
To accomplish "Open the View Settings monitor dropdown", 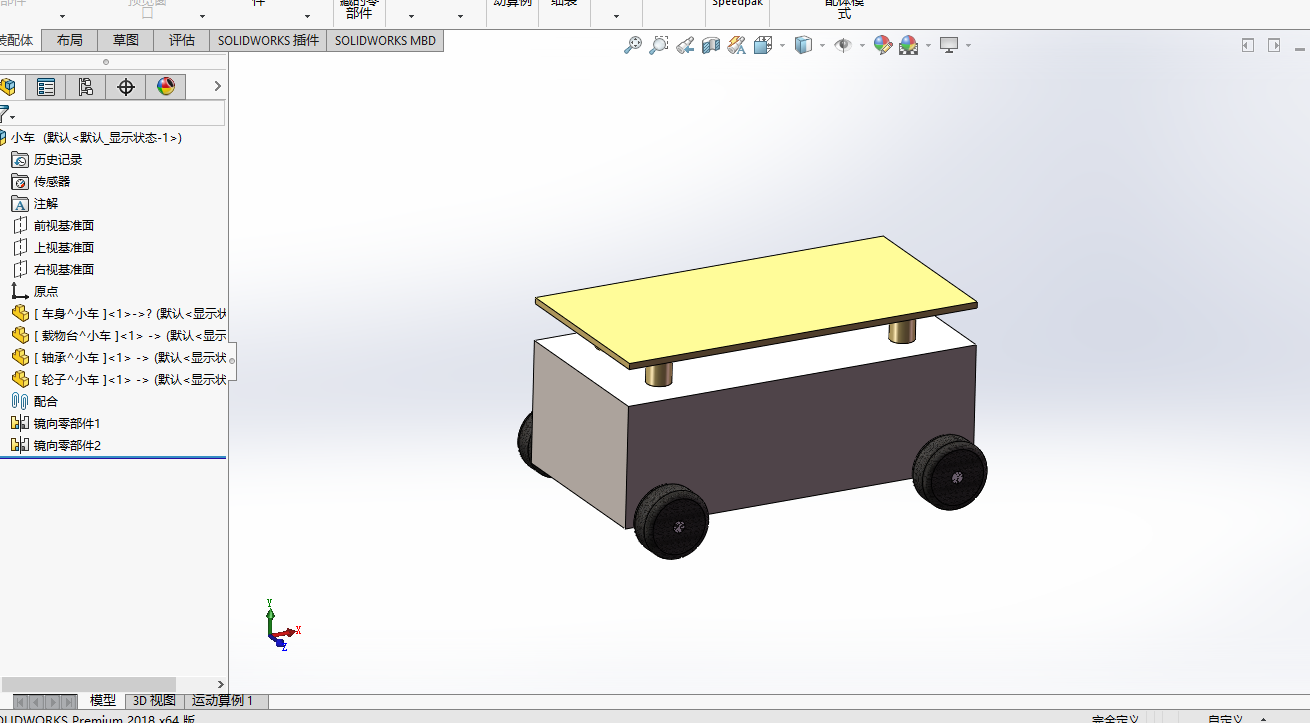I will pos(953,45).
